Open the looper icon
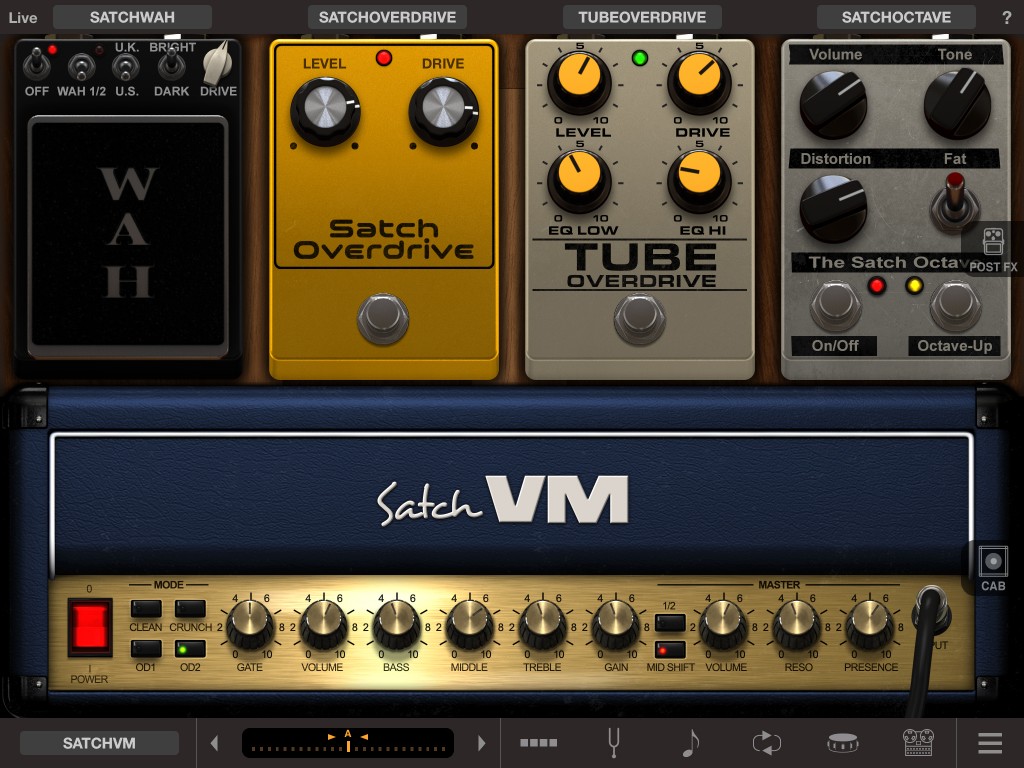The width and height of the screenshot is (1024, 768). click(766, 743)
